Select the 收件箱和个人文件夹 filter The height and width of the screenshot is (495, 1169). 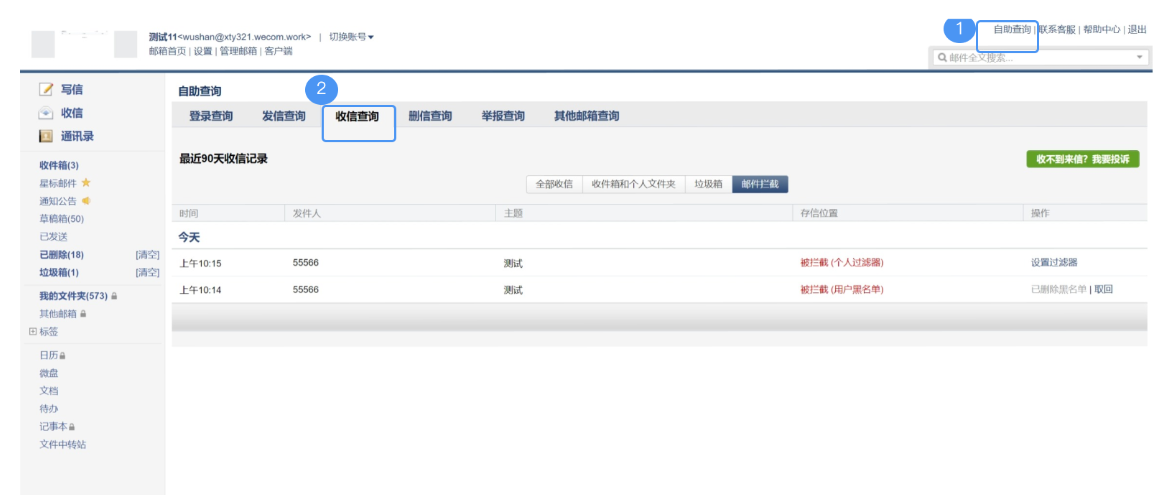633,184
